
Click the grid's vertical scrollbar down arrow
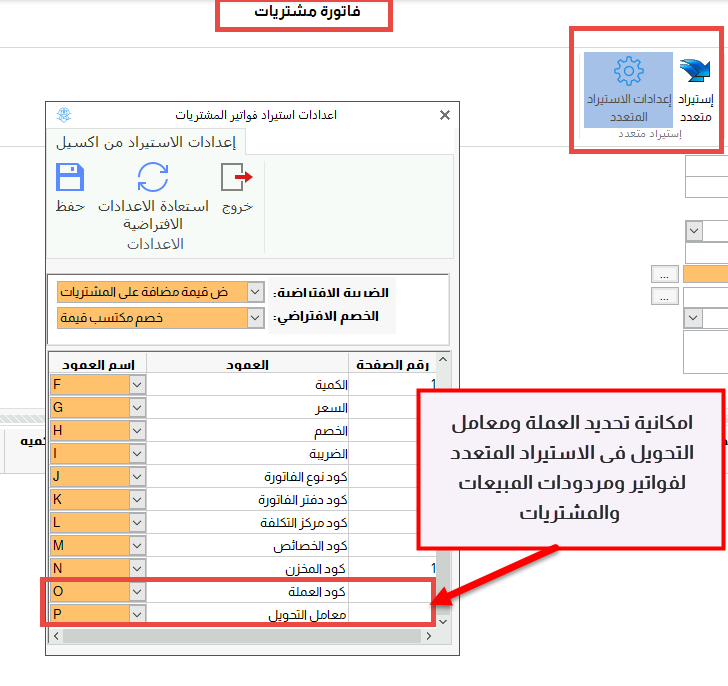click(443, 621)
